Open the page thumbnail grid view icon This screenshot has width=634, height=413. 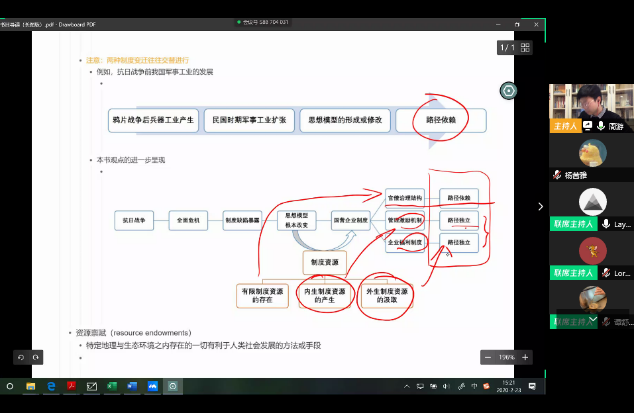(x=526, y=48)
